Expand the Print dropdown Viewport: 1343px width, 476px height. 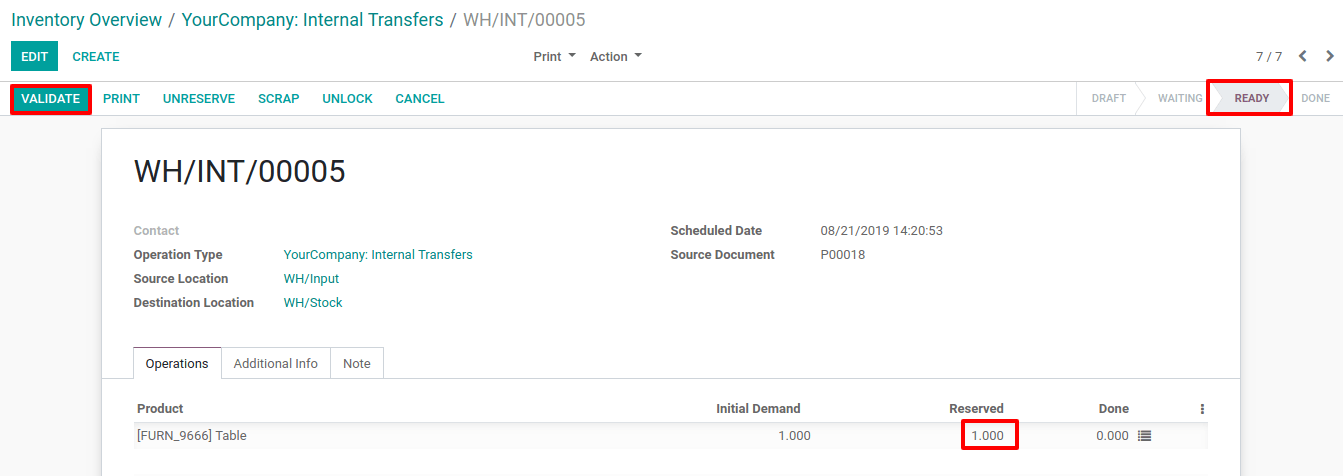click(554, 57)
